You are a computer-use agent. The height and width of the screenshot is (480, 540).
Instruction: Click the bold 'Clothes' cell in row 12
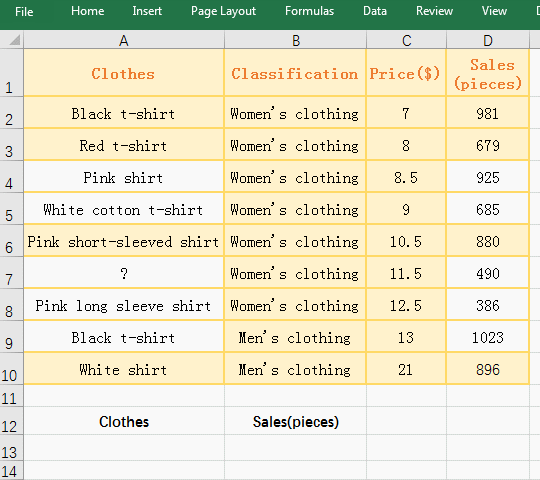point(124,421)
